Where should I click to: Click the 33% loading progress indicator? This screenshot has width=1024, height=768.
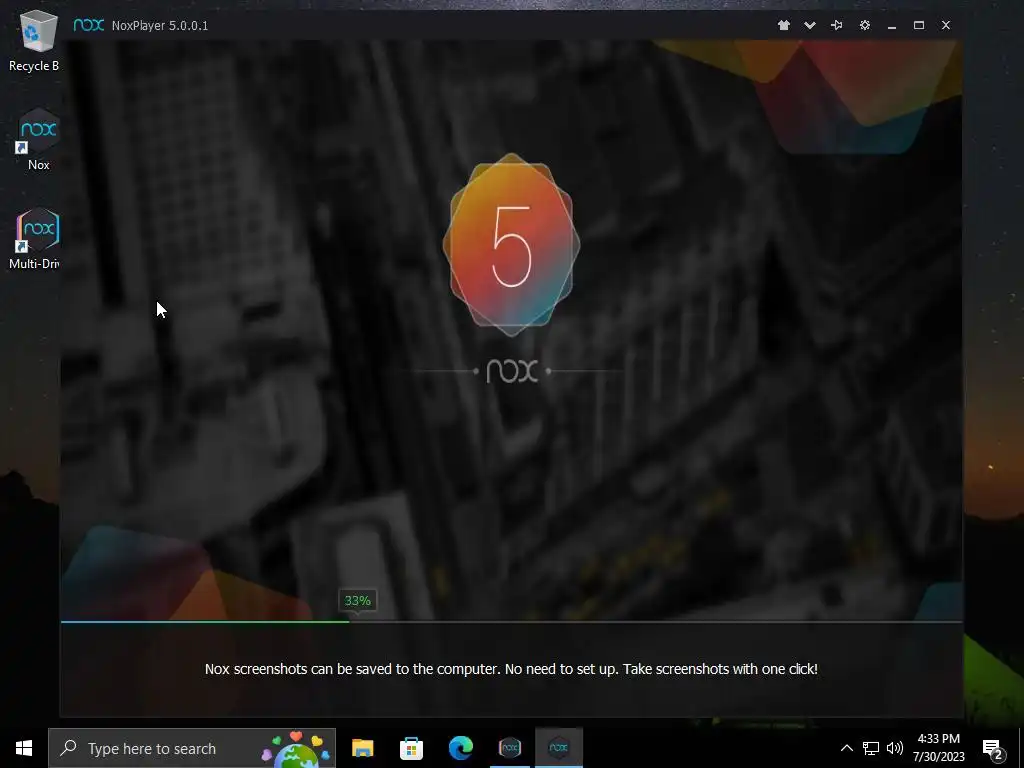point(357,601)
